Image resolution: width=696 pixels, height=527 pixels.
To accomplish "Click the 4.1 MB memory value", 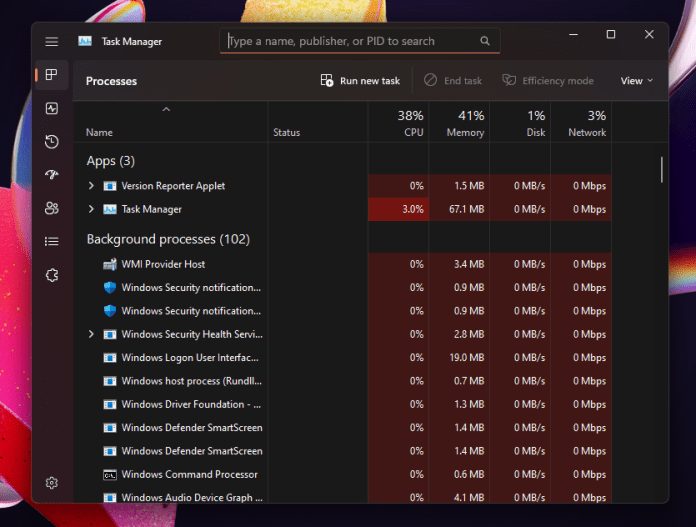I will pos(469,498).
